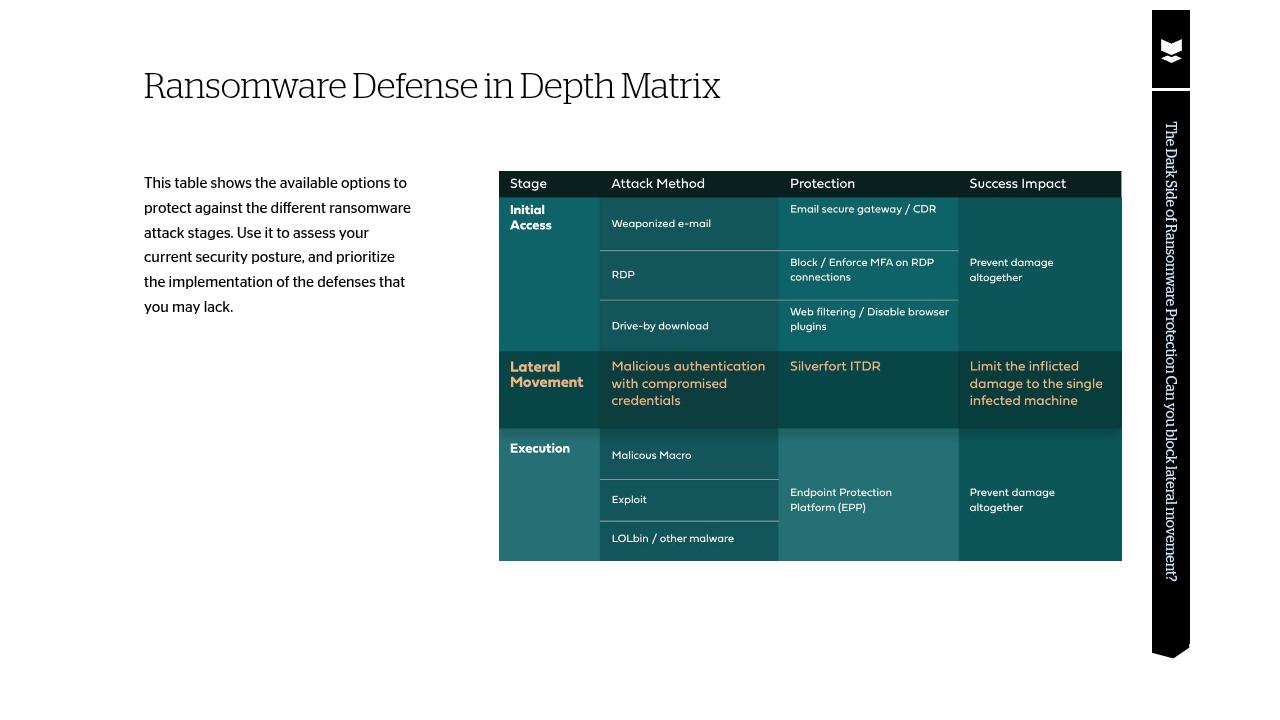Expand the Email secure gateway / CDR cell
1280x720 pixels.
(863, 209)
